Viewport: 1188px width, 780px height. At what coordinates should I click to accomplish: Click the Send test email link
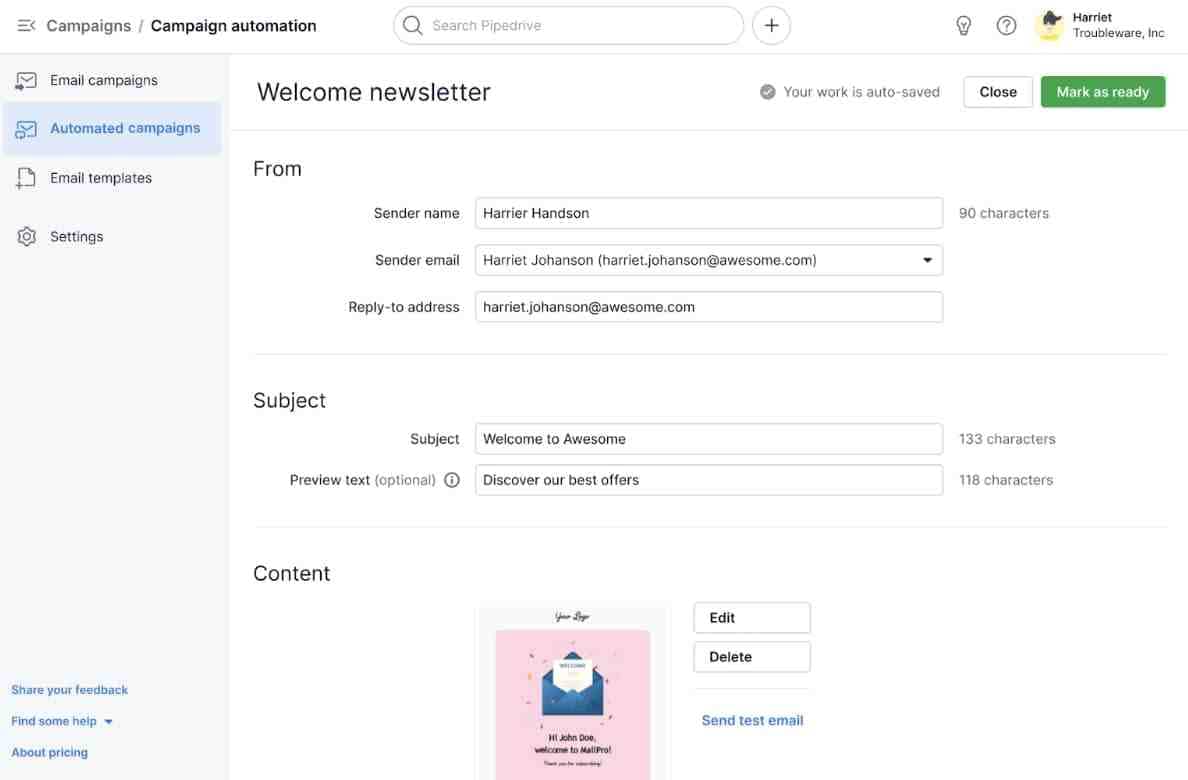click(751, 720)
